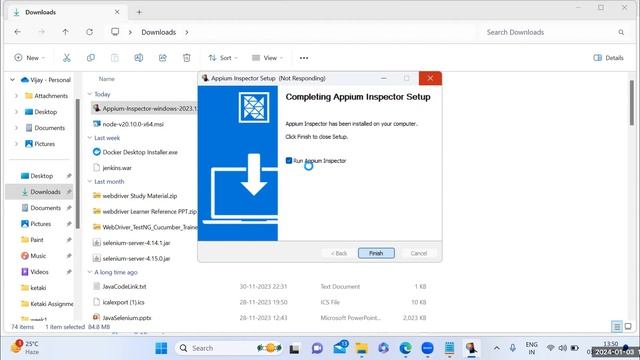640x360 pixels.
Task: Open Videos folder in sidebar
Action: point(40,272)
